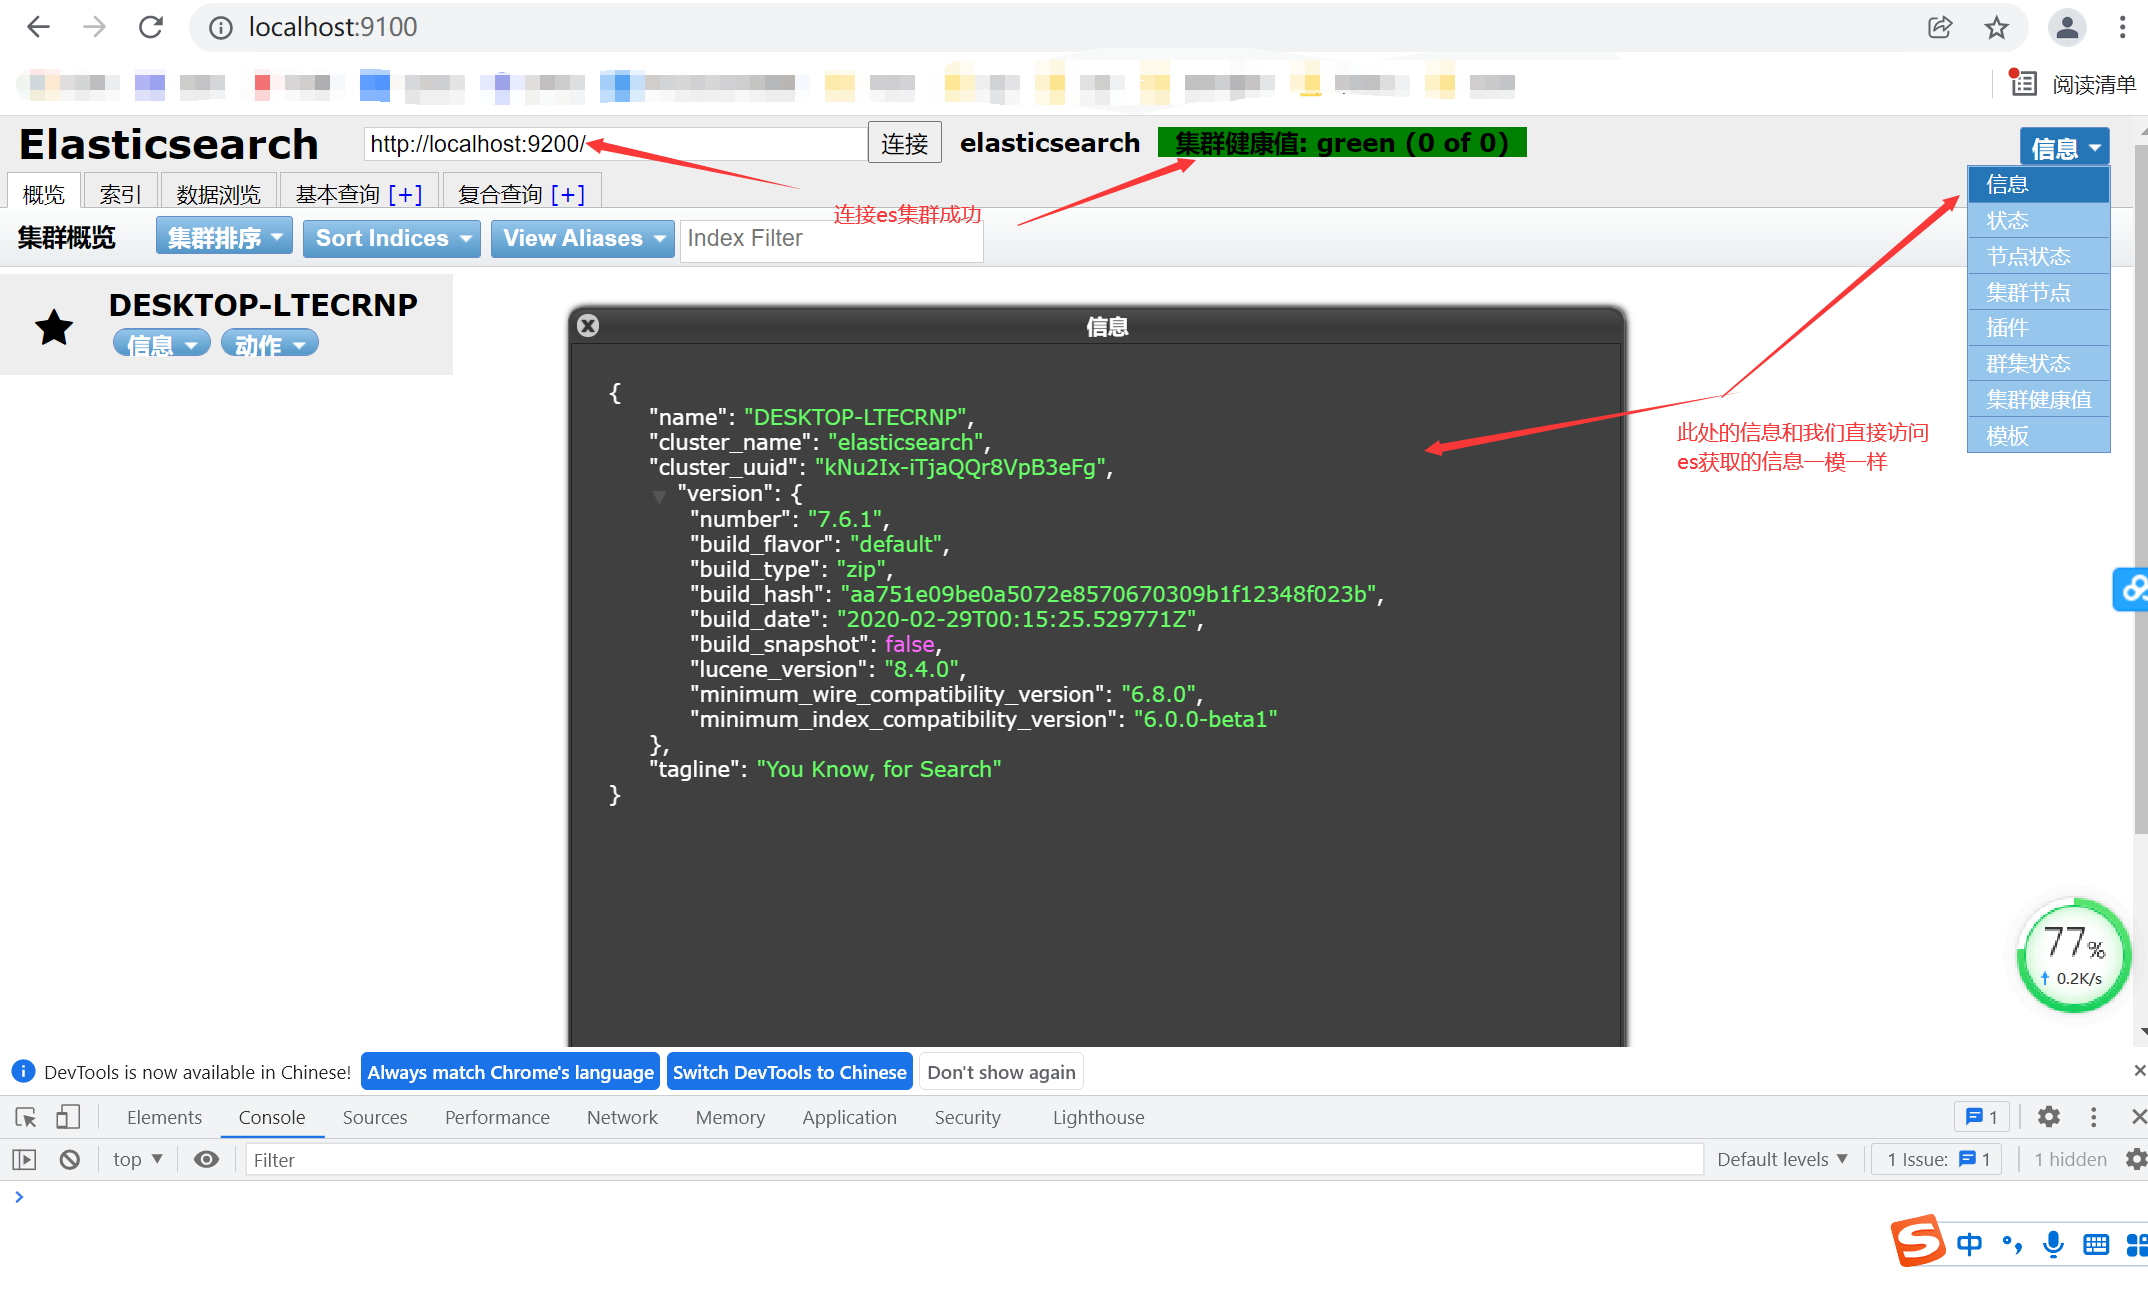Open console settings gear

click(x=2136, y=1159)
